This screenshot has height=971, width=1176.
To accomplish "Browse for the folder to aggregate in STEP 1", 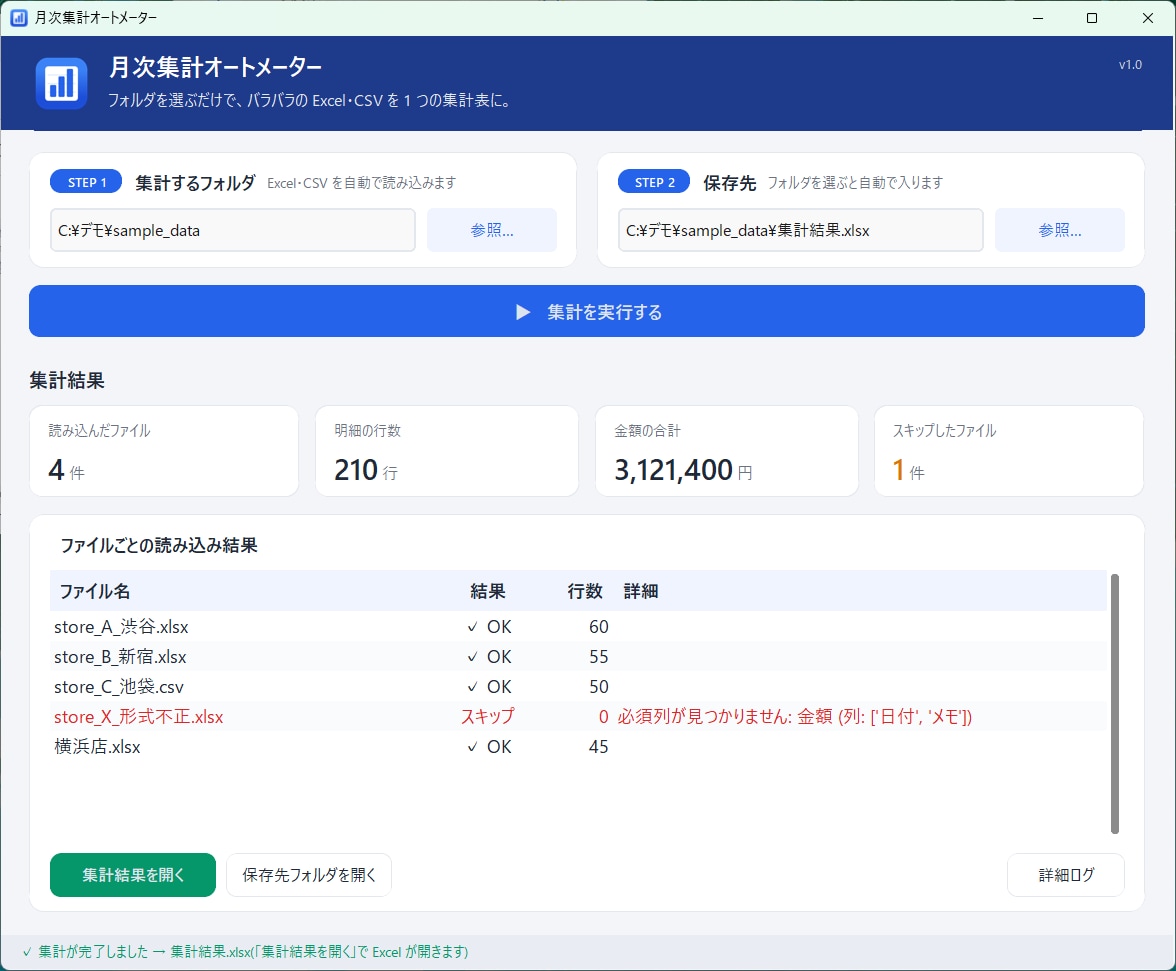I will click(492, 230).
